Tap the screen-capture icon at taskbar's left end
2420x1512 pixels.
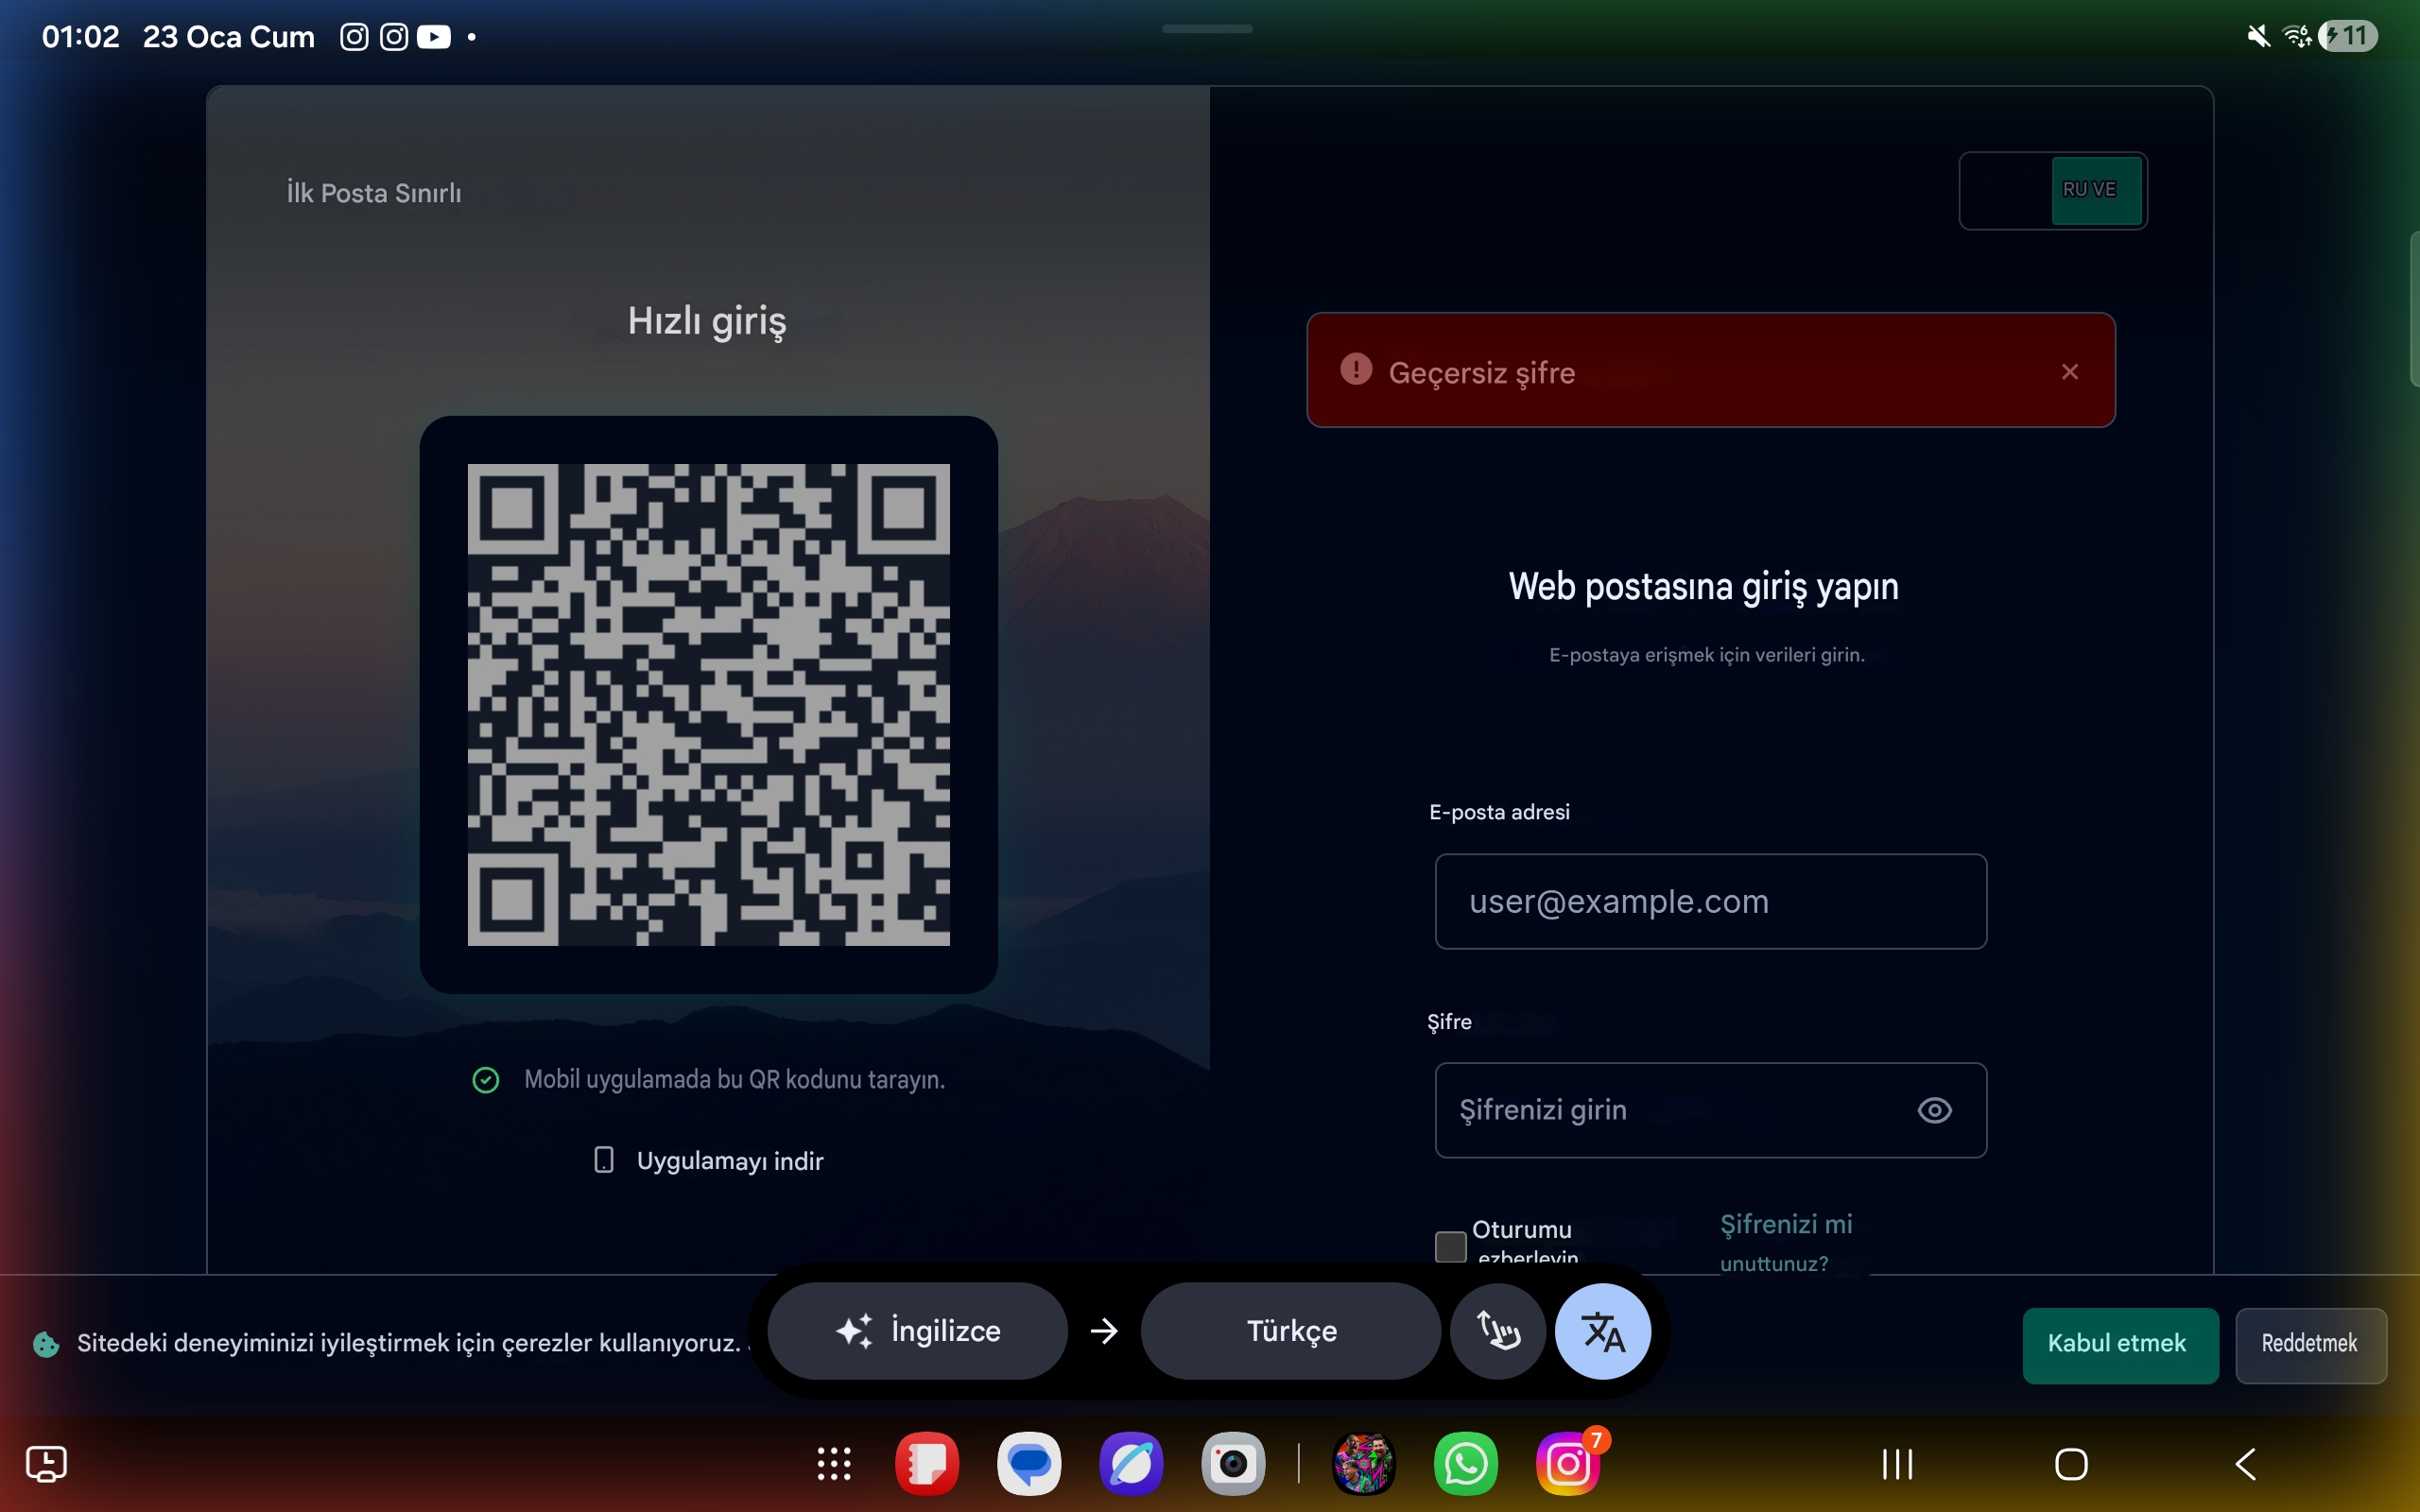46,1464
